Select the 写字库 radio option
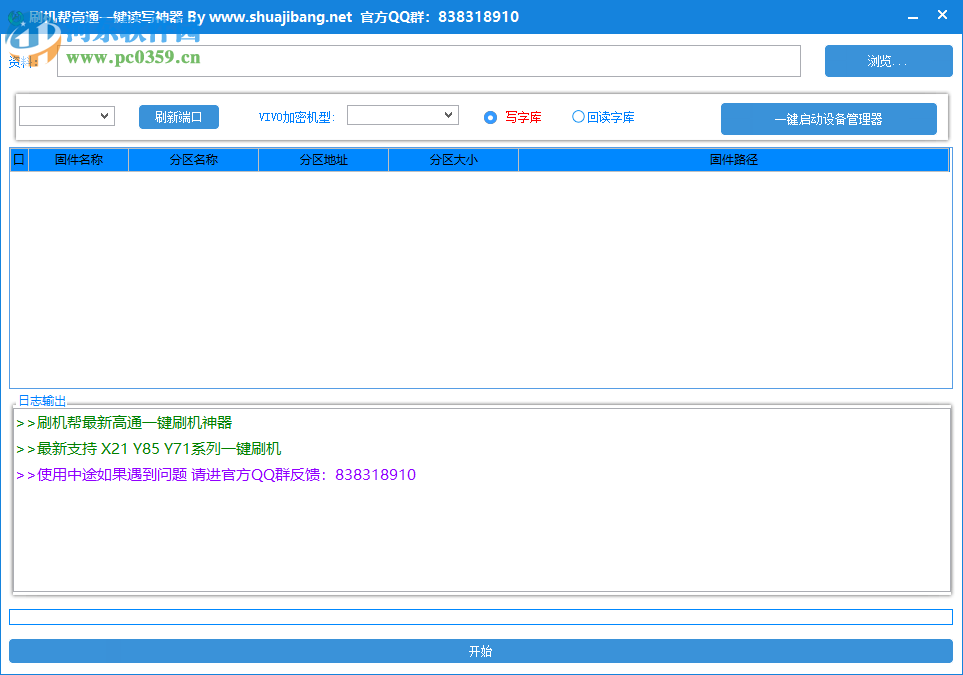Viewport: 963px width, 675px height. [490, 117]
